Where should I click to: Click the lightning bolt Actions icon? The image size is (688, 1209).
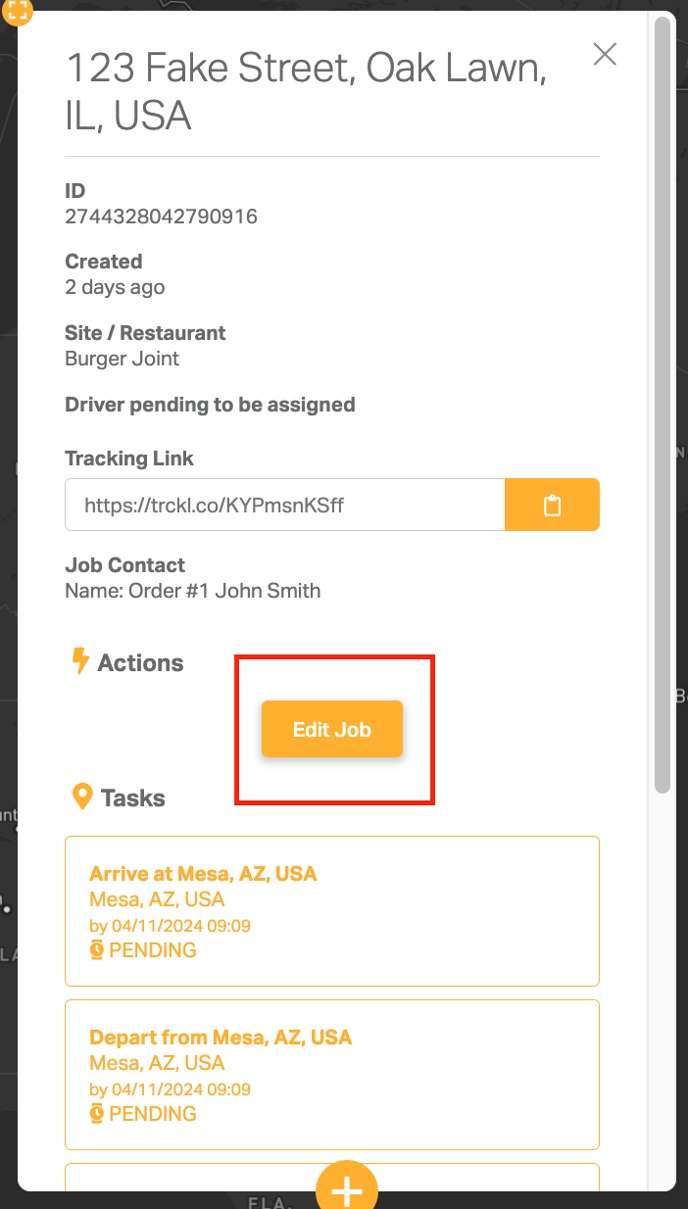[80, 662]
